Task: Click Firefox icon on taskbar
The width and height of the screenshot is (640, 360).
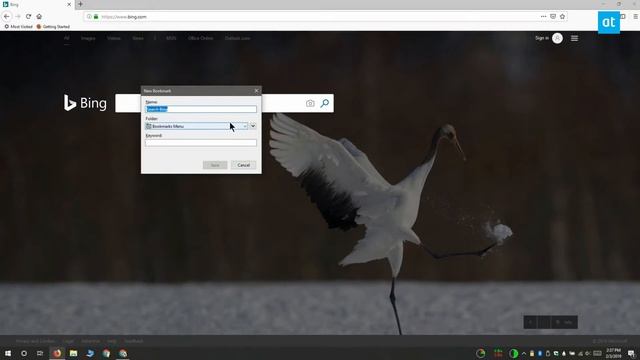Action: (57, 353)
